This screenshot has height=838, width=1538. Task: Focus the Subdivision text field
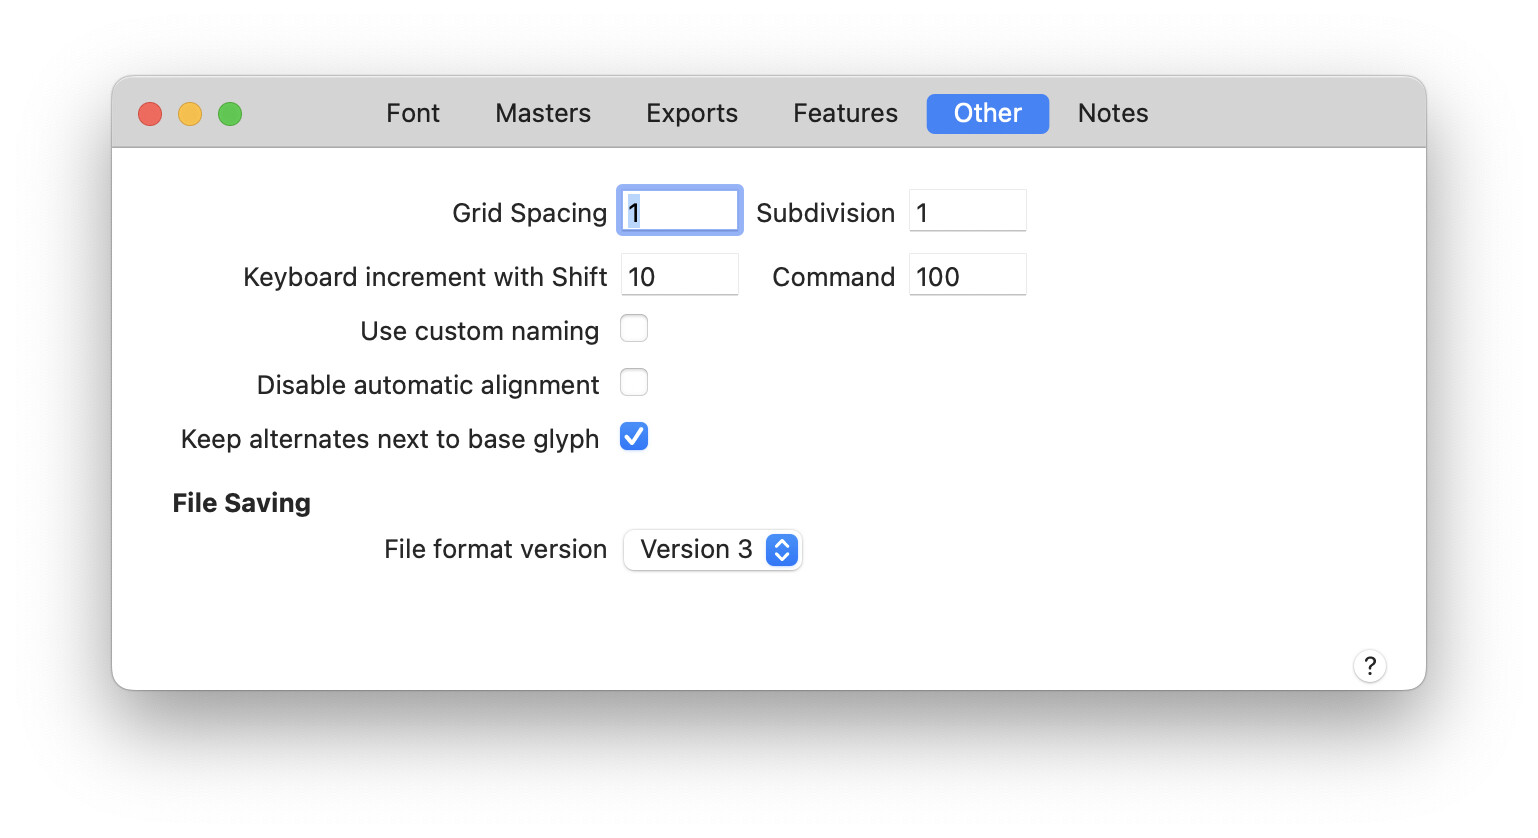coord(967,211)
